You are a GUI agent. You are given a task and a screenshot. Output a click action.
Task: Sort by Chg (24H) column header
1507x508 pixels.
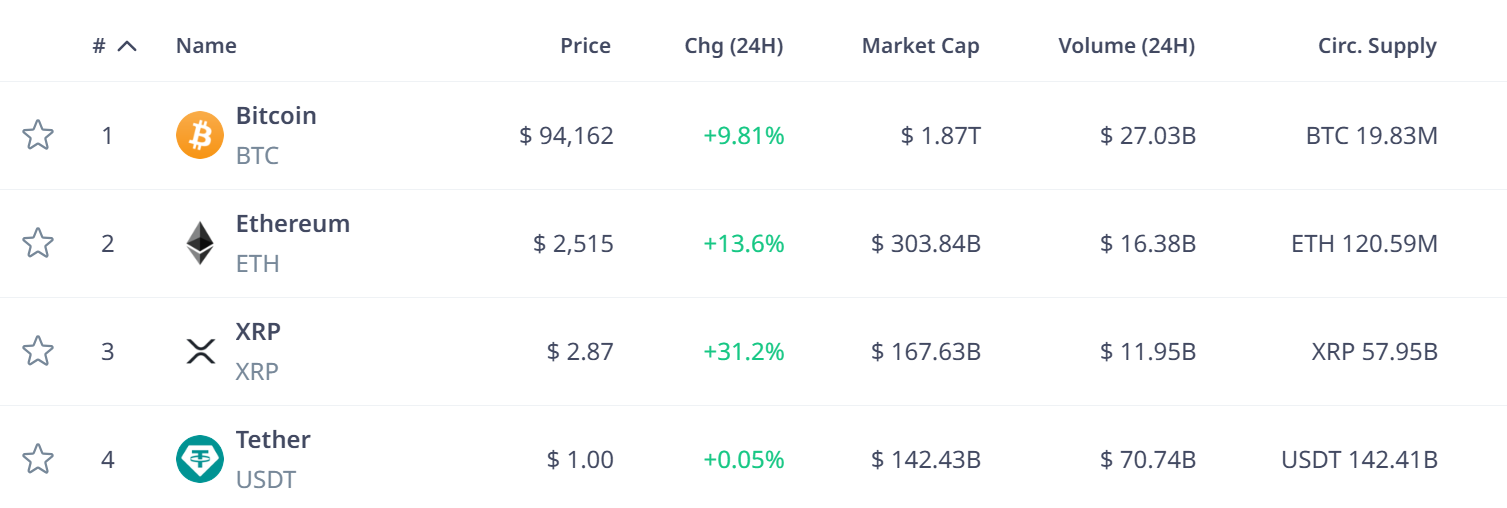pos(733,46)
